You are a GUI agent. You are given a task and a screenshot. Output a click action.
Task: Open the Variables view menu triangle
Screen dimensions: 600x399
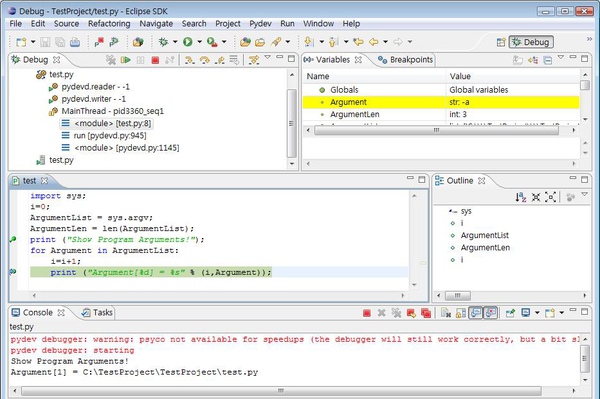tap(561, 57)
